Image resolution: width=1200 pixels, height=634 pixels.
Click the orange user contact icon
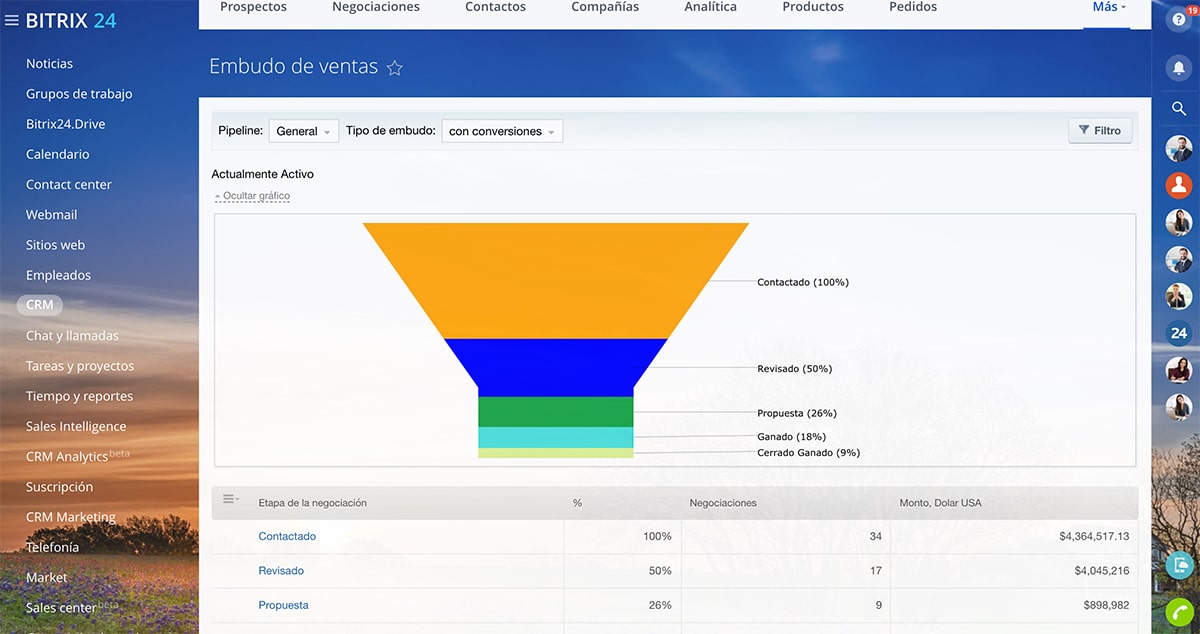click(x=1178, y=185)
